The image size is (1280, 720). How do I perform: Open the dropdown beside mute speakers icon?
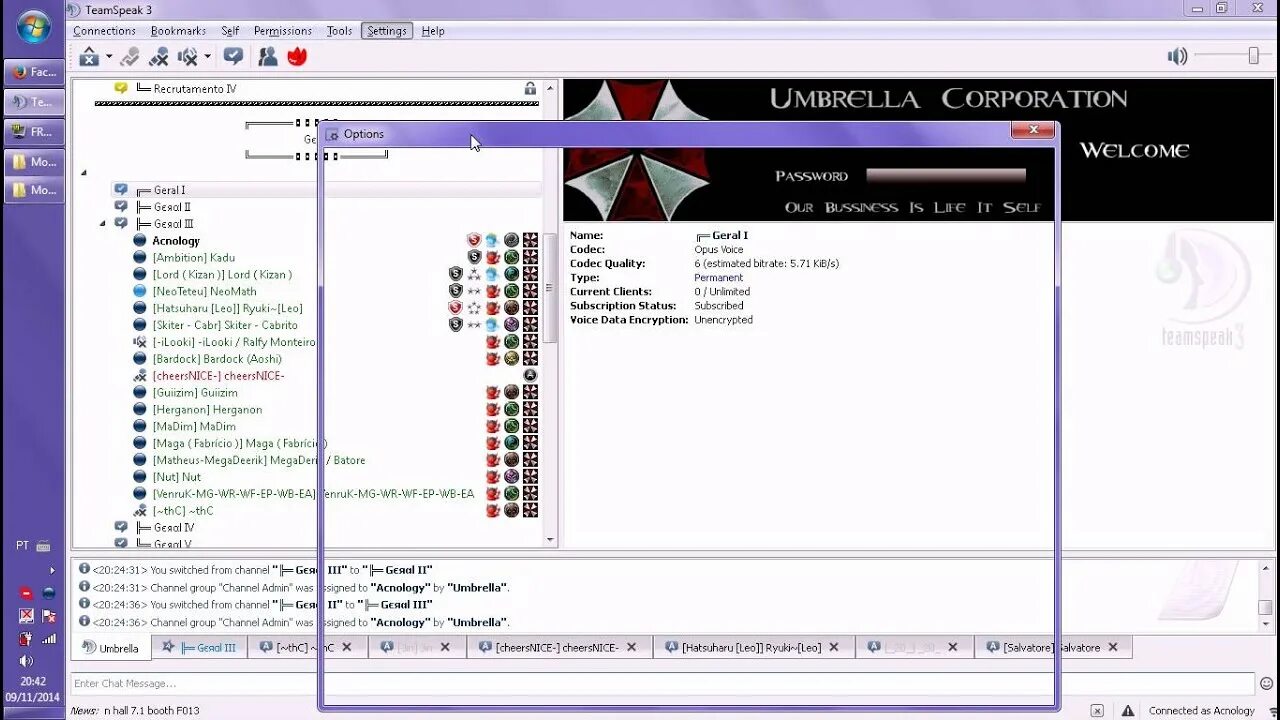(207, 57)
